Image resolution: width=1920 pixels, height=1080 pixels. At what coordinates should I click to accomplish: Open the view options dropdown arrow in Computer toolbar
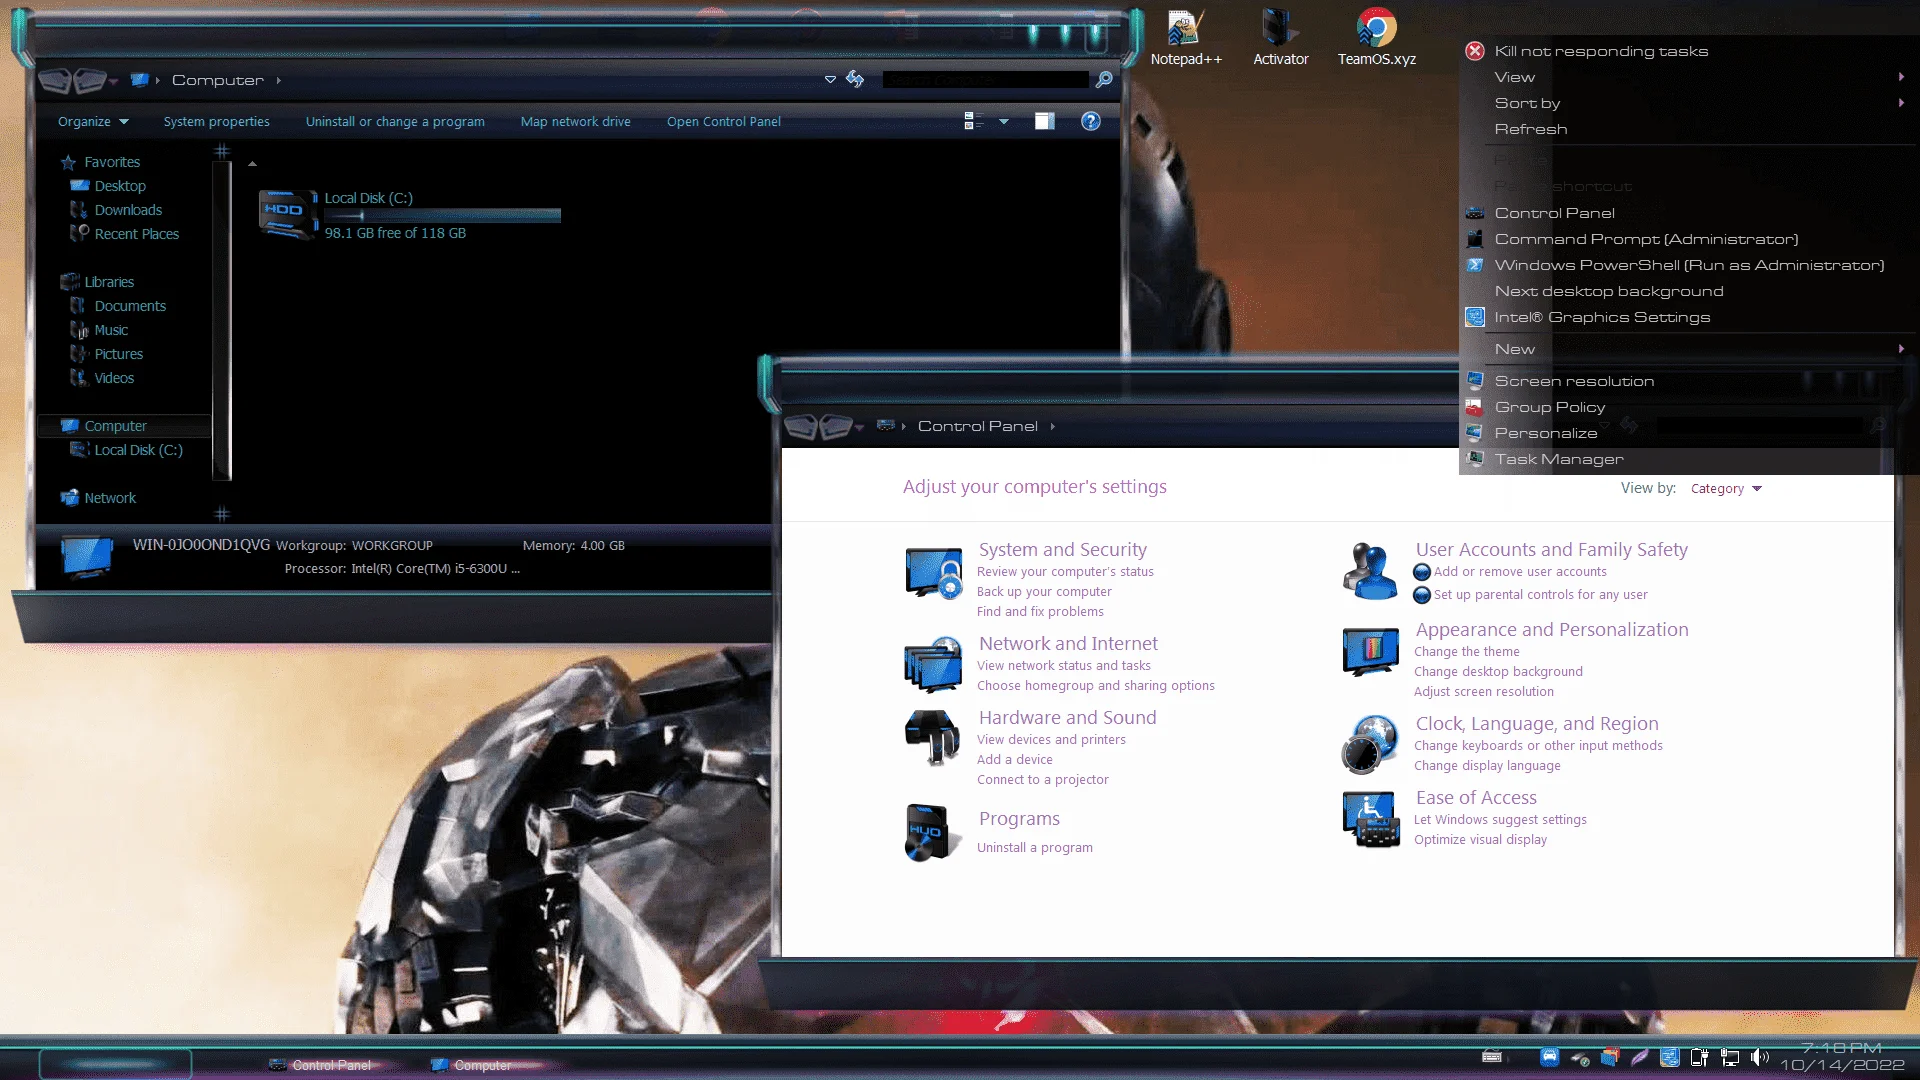(1004, 121)
